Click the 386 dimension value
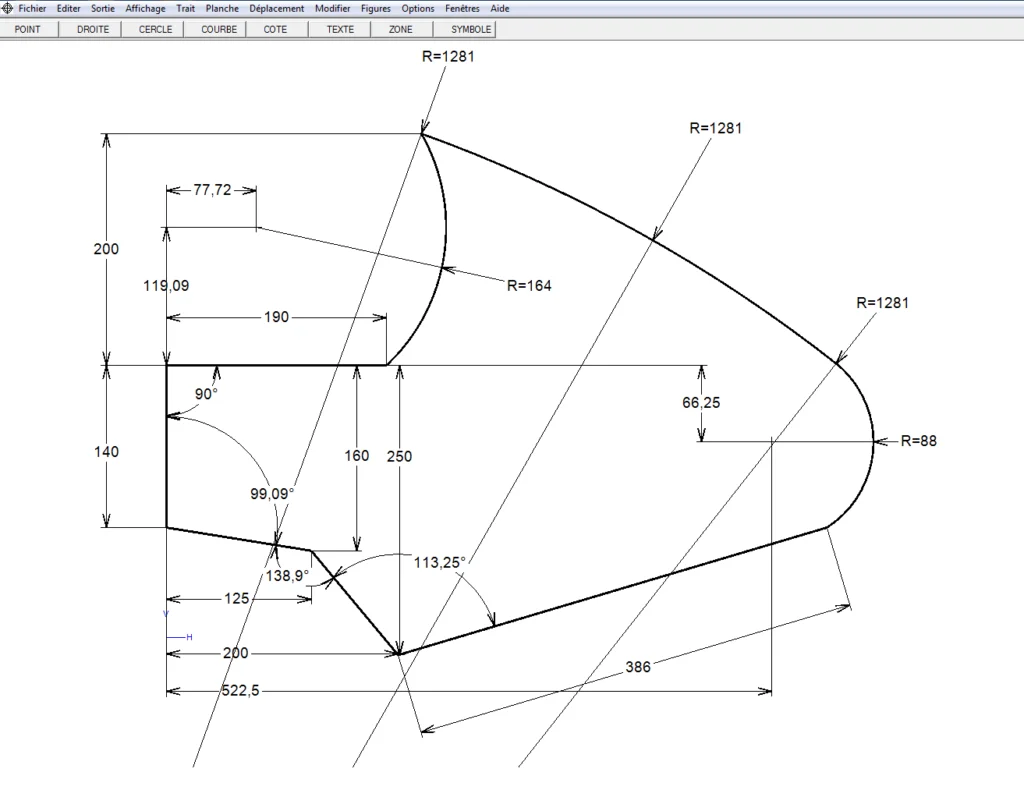The width and height of the screenshot is (1024, 797). point(638,667)
